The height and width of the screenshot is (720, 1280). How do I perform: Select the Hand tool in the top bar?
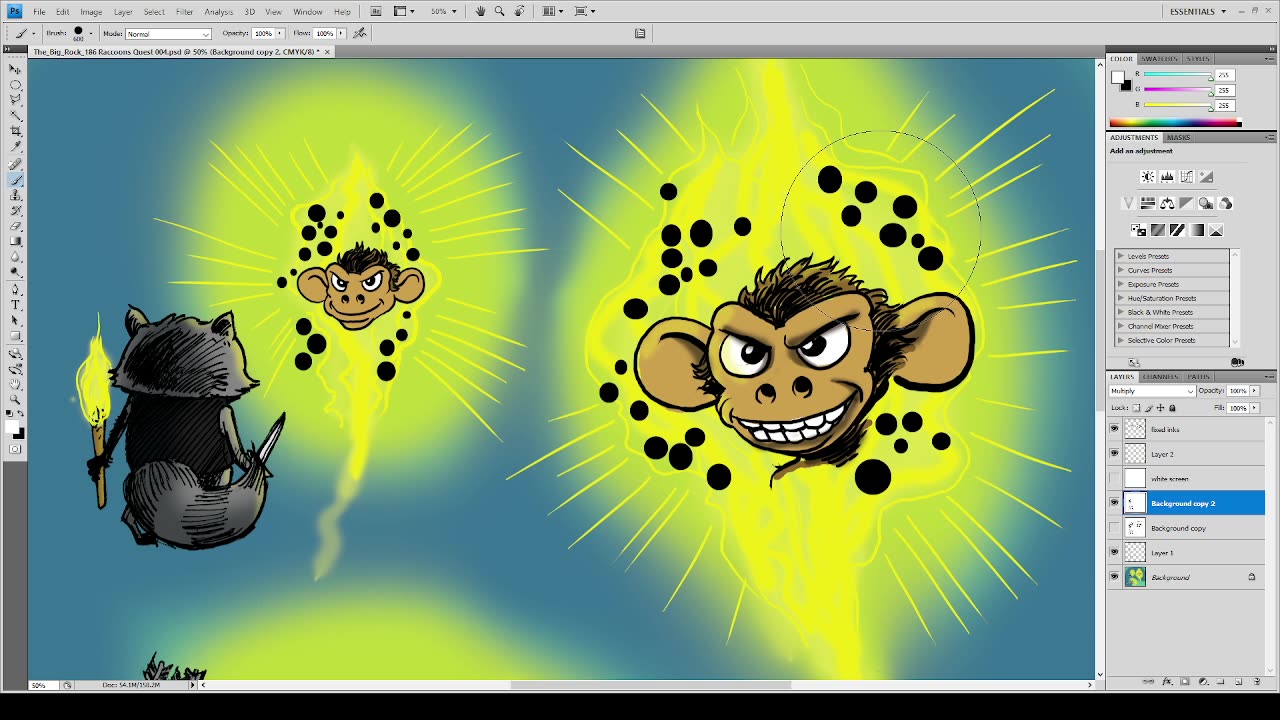481,11
